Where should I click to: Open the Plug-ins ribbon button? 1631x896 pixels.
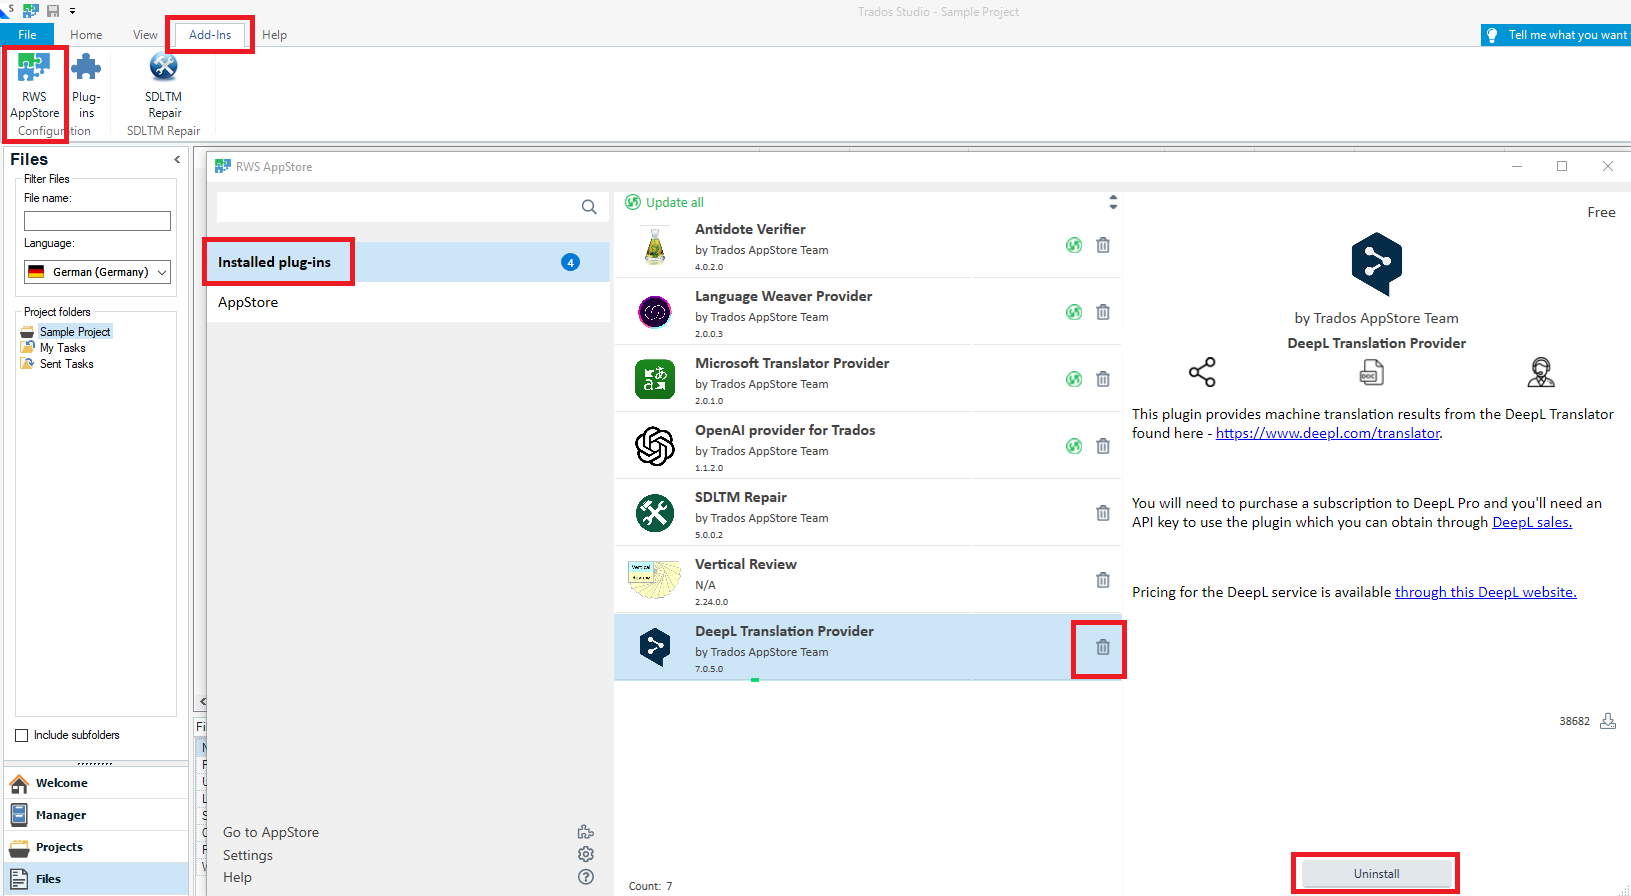(86, 87)
